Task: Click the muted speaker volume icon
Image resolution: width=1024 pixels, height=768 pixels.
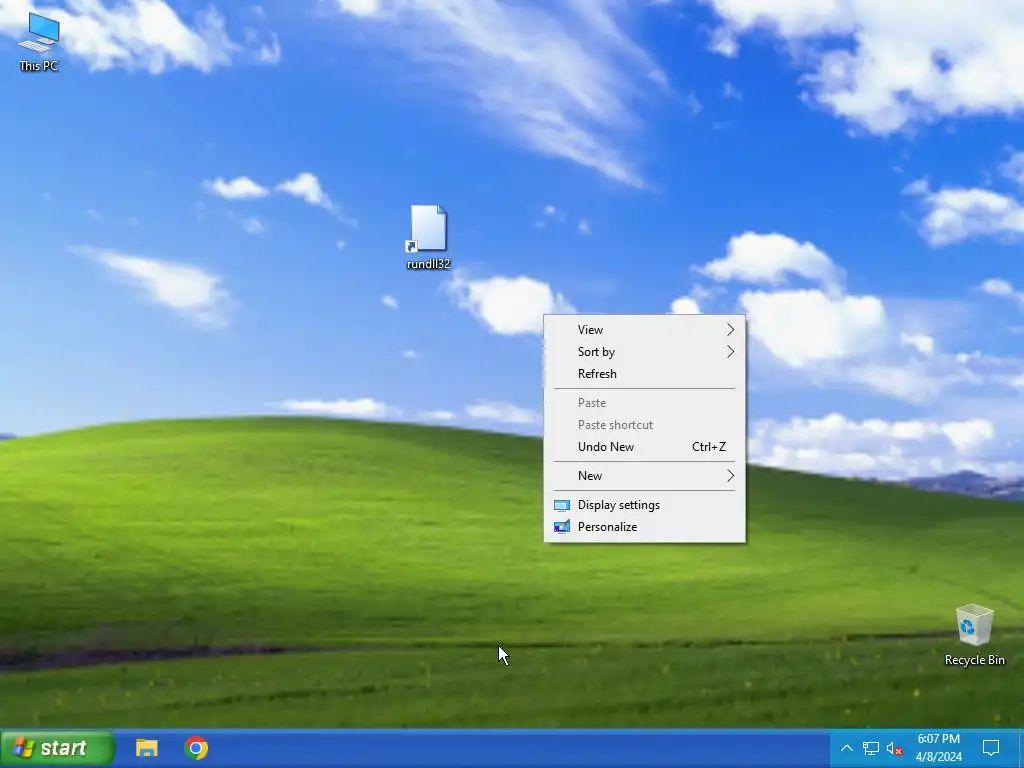Action: coord(894,748)
